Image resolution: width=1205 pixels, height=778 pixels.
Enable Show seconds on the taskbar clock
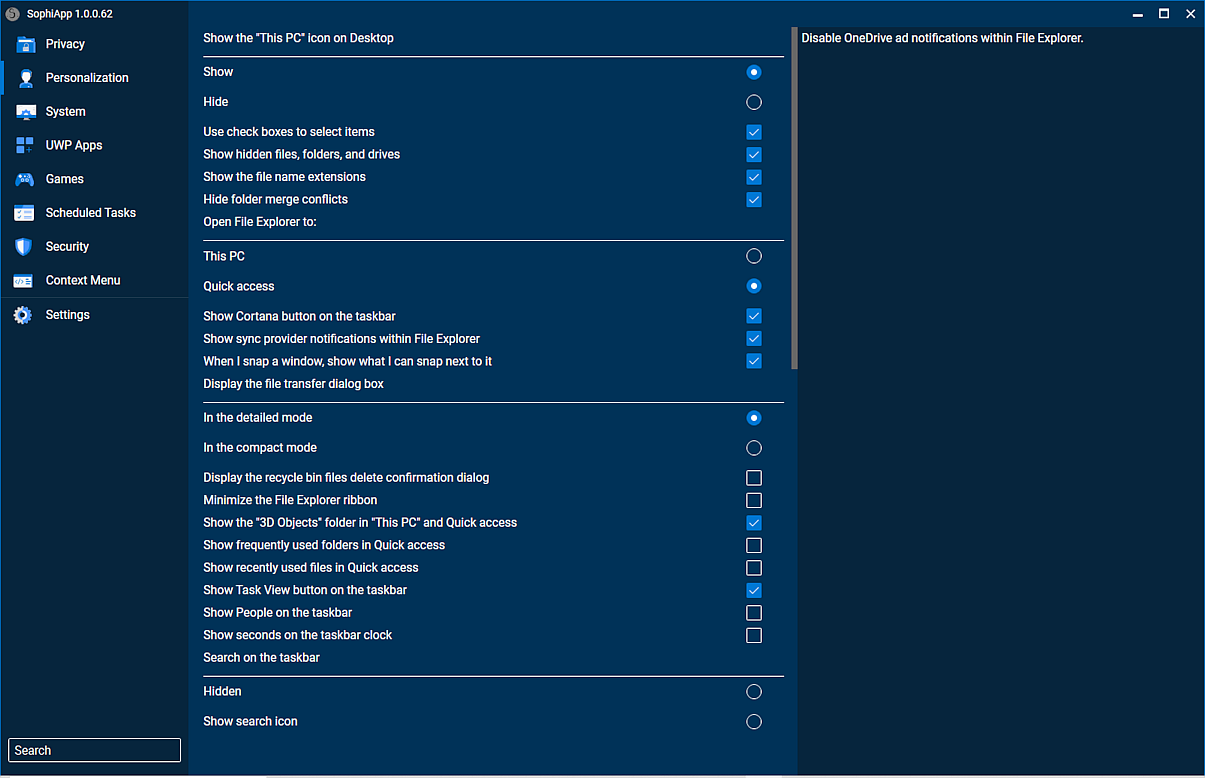754,635
